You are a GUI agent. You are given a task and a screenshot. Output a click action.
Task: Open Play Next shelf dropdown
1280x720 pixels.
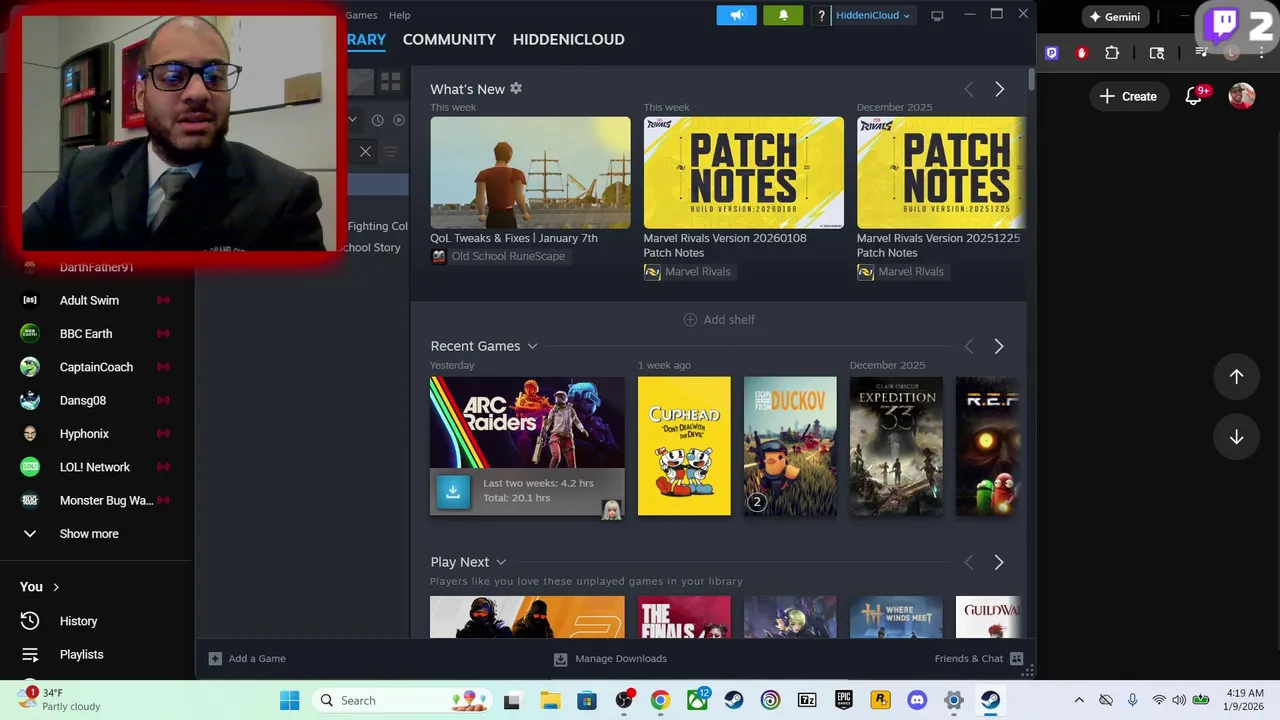click(x=501, y=562)
